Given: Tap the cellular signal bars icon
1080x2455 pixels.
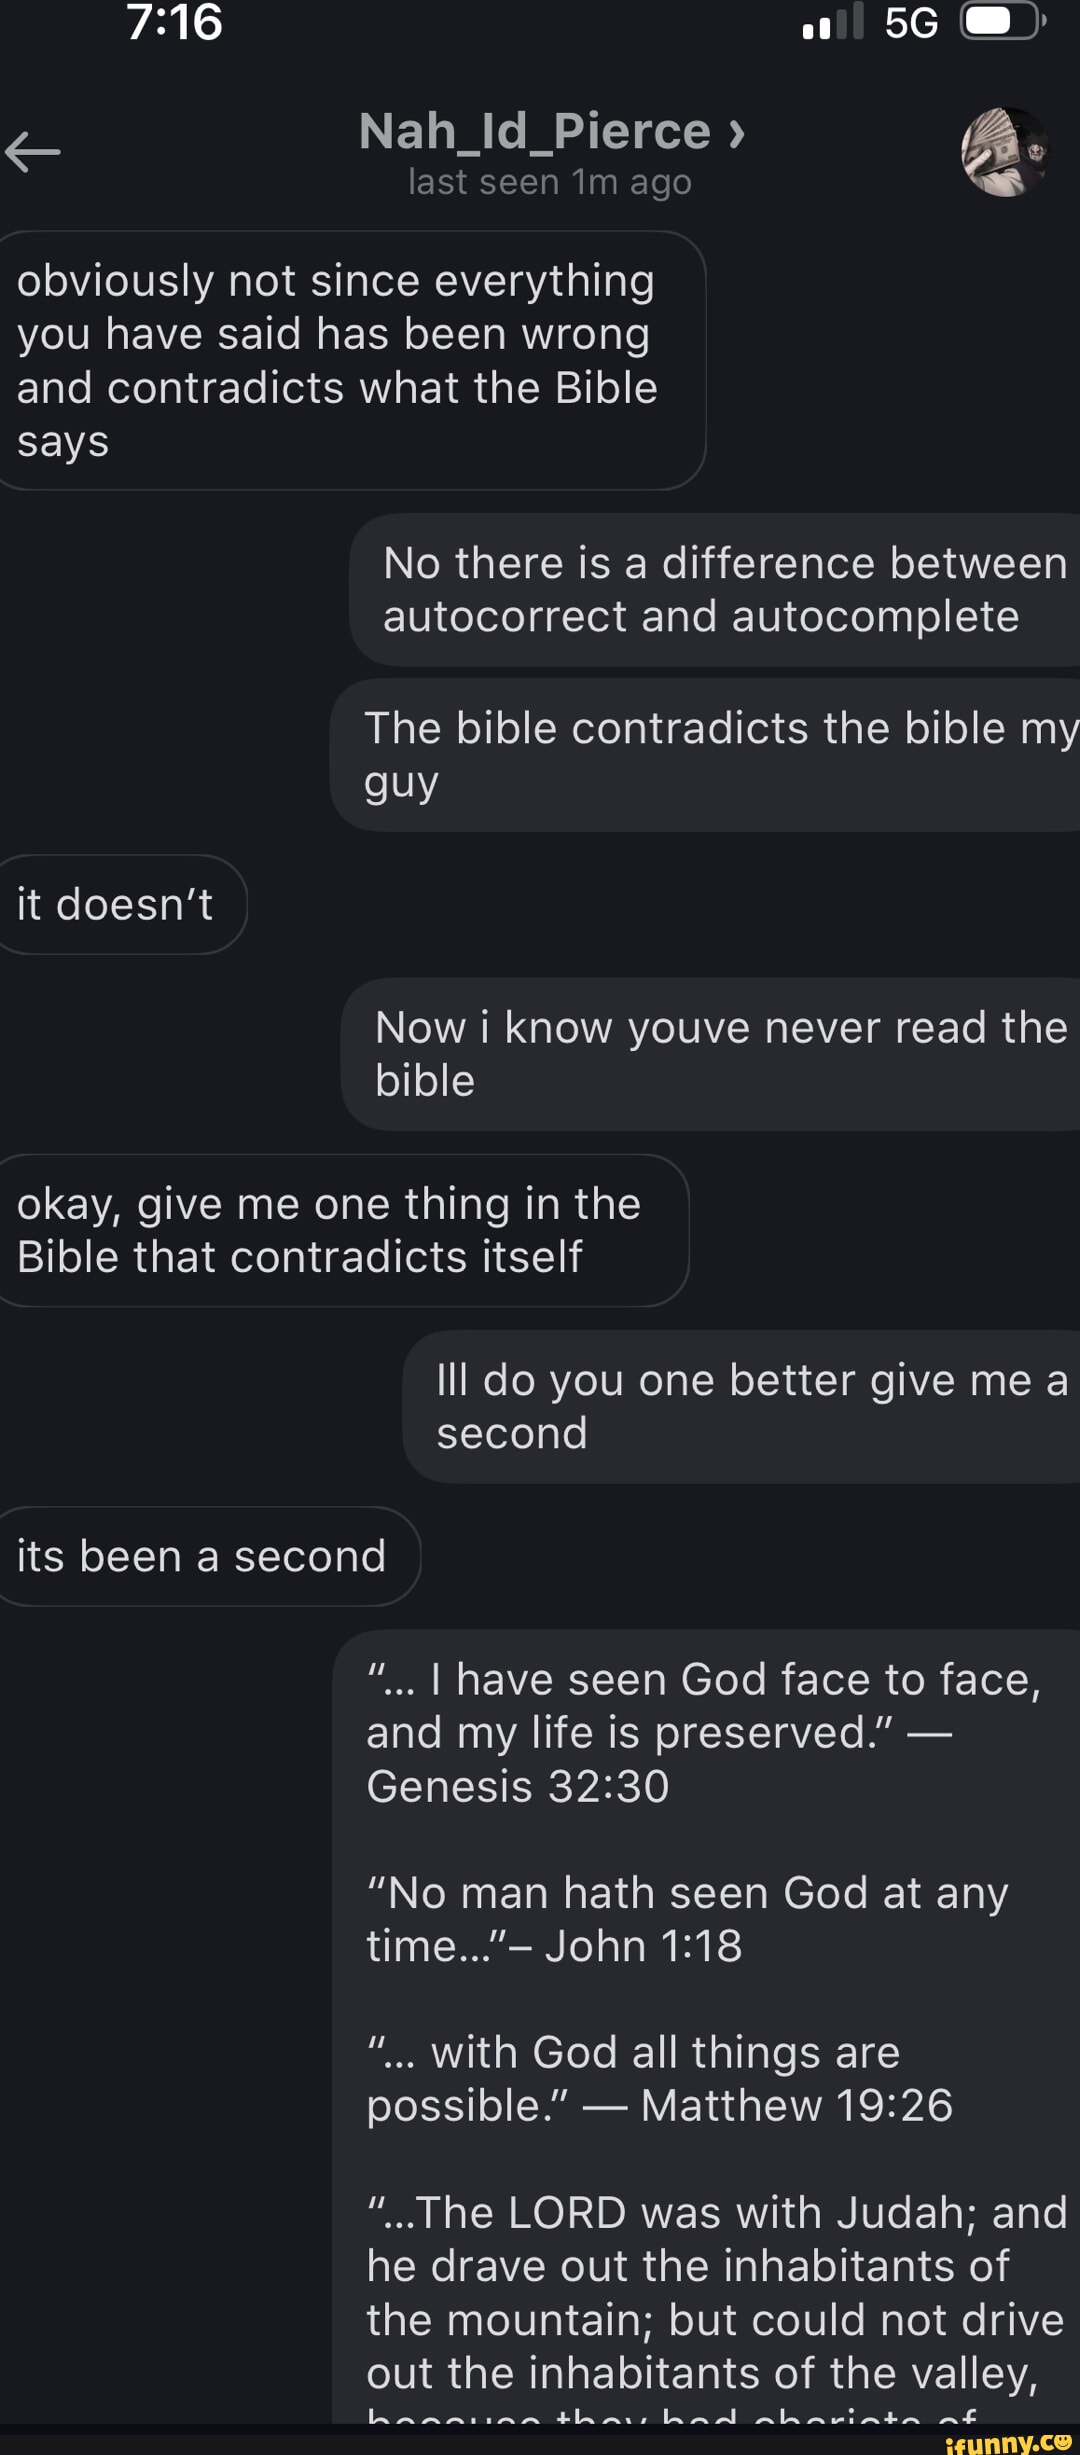Looking at the screenshot, I should (x=832, y=22).
